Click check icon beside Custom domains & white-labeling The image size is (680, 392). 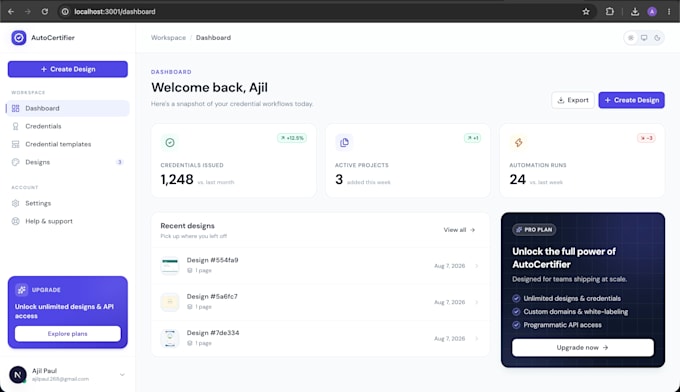pyautogui.click(x=516, y=312)
